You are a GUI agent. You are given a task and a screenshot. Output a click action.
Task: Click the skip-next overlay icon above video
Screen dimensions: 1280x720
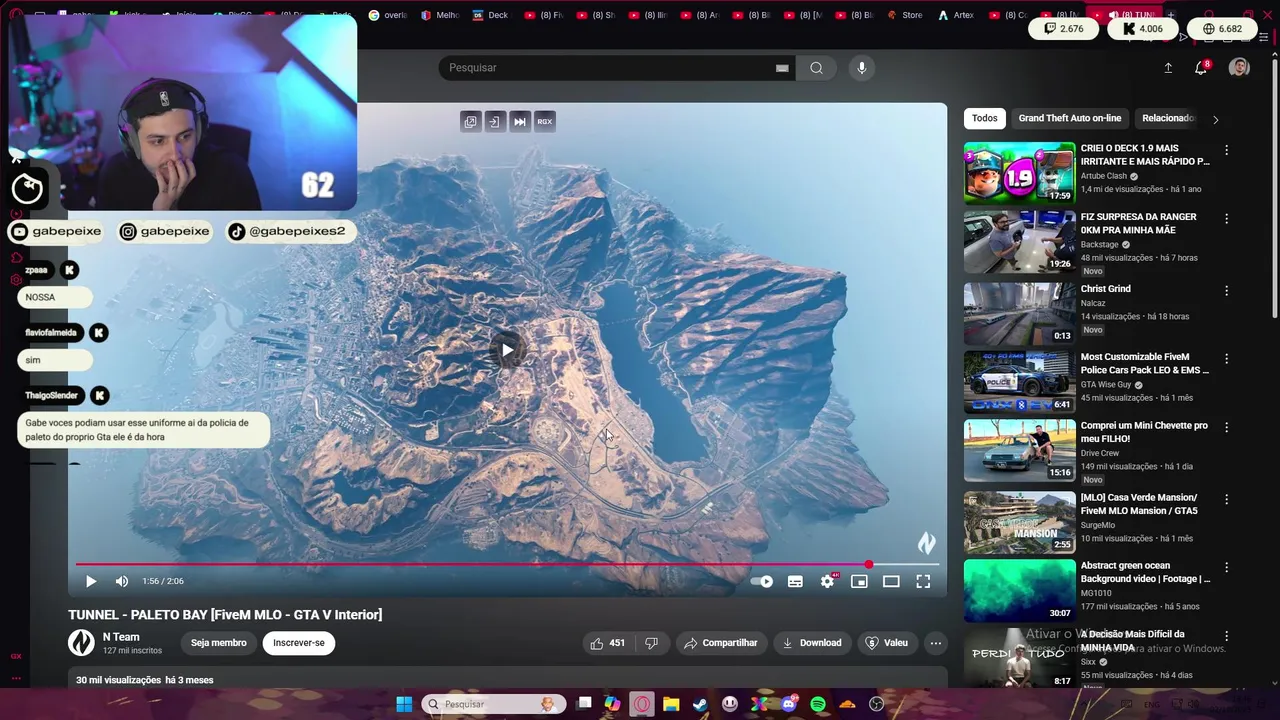(x=519, y=121)
